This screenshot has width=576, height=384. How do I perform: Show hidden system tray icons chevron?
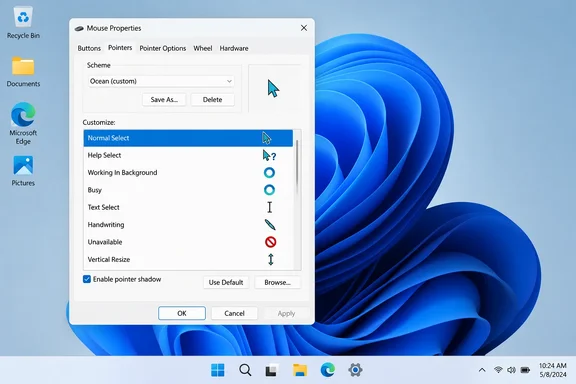482,370
